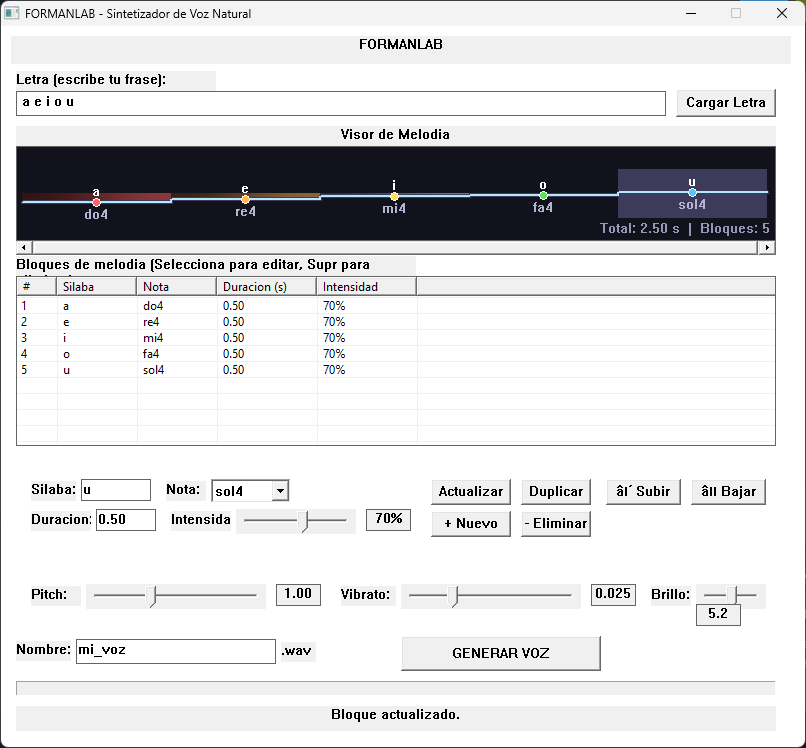This screenshot has height=748, width=806.
Task: Click the Vibrato value 0.025
Action: coord(613,594)
